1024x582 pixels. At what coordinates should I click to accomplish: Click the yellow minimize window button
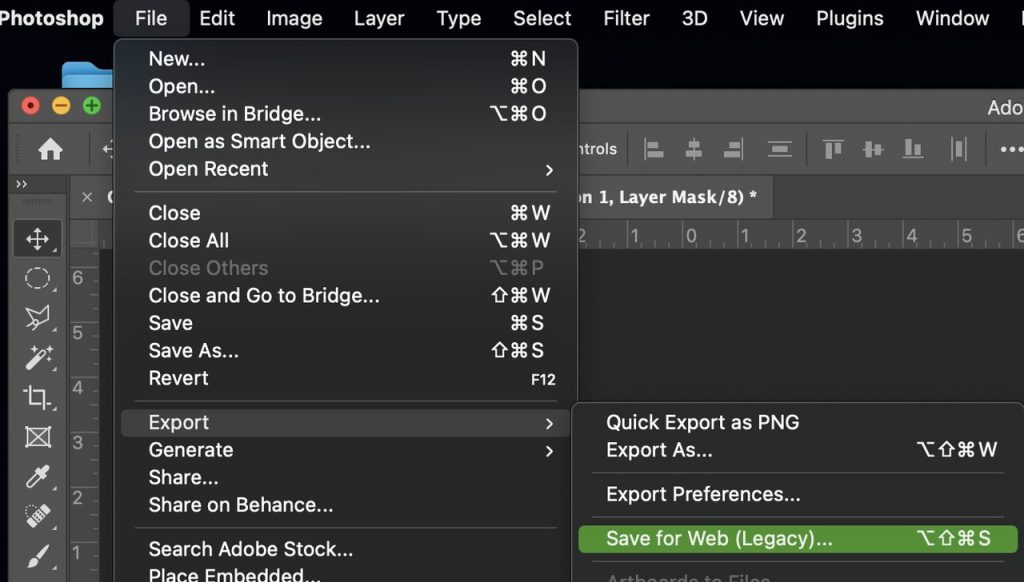pyautogui.click(x=61, y=105)
